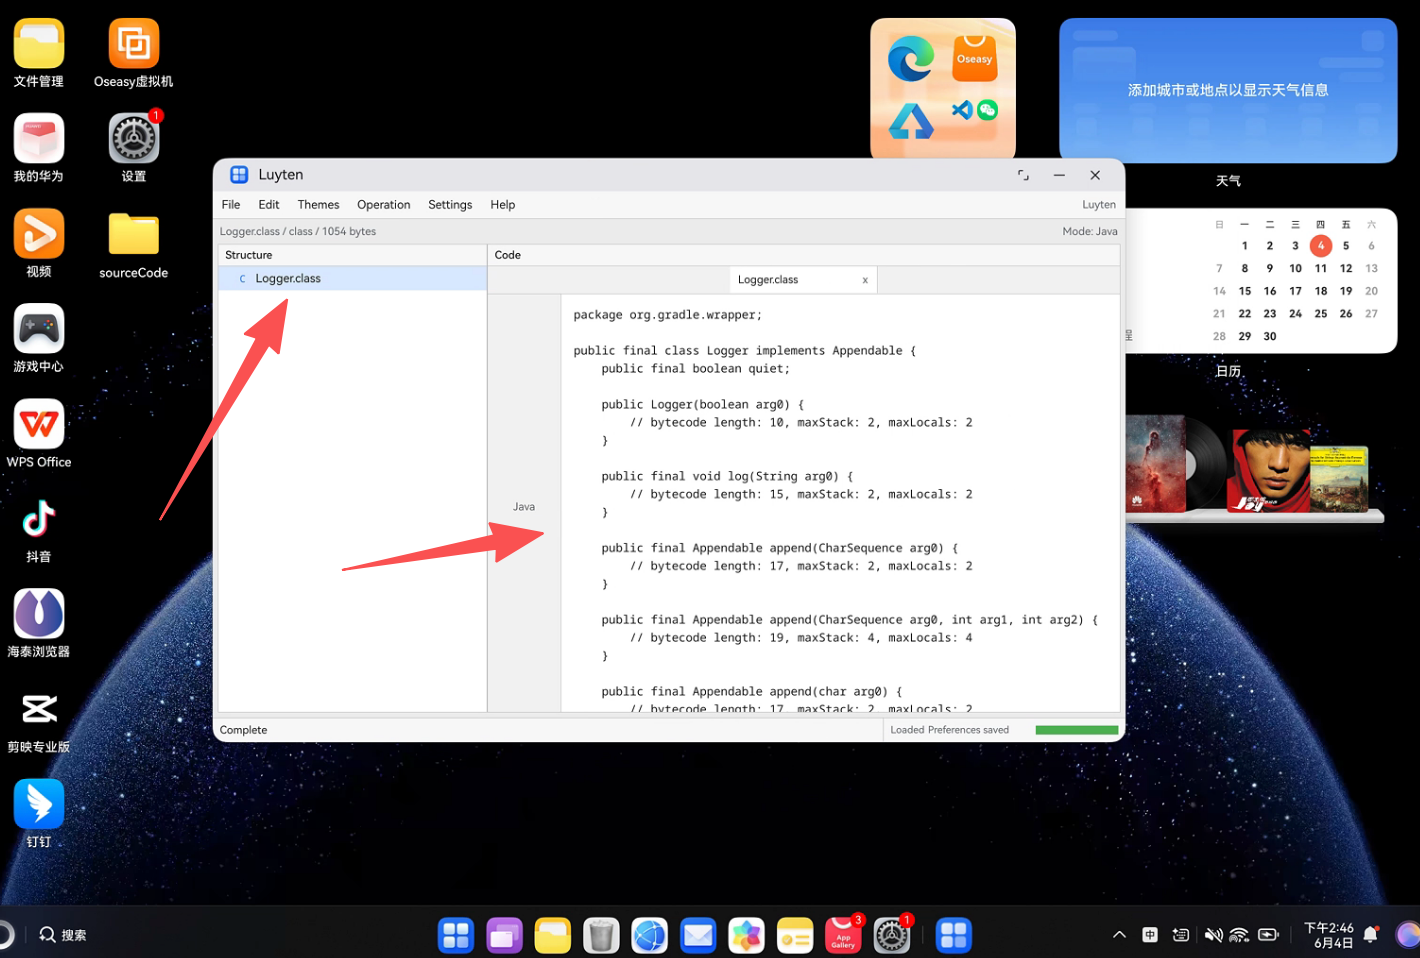Viewport: 1420px width, 958px height.
Task: Open the launcher grid icon in dock
Action: point(456,935)
